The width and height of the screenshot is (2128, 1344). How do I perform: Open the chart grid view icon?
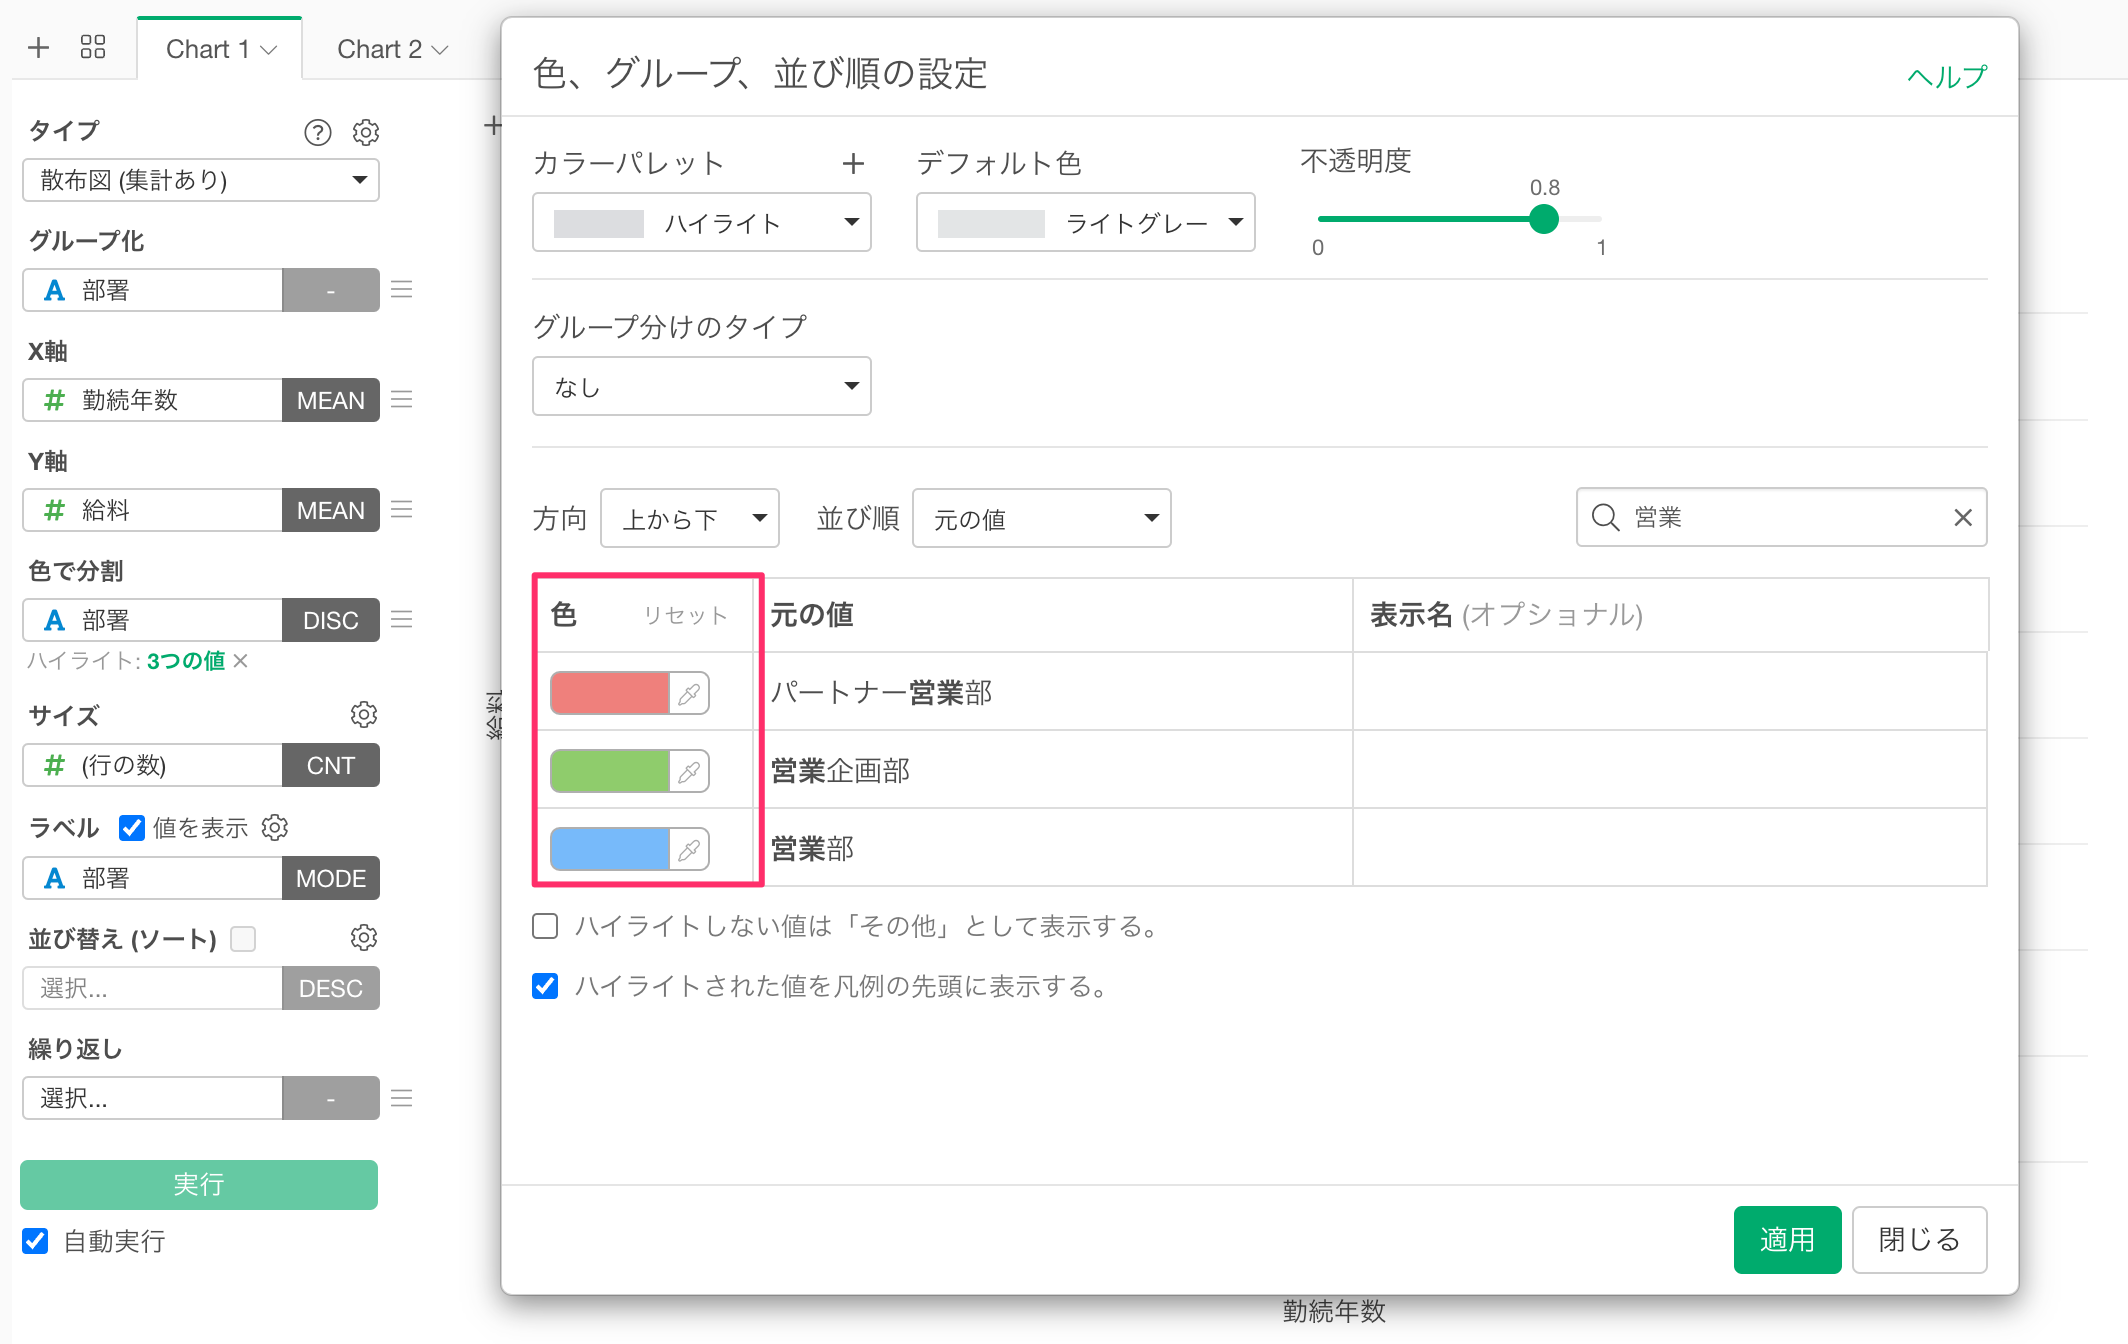pos(93,47)
